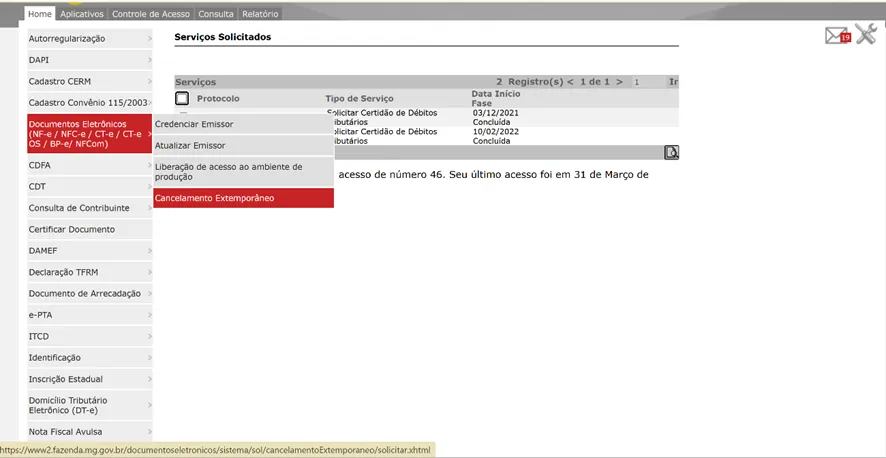The height and width of the screenshot is (458, 886).
Task: Open the tools wrench and screwdriver icon
Action: pyautogui.click(x=866, y=34)
